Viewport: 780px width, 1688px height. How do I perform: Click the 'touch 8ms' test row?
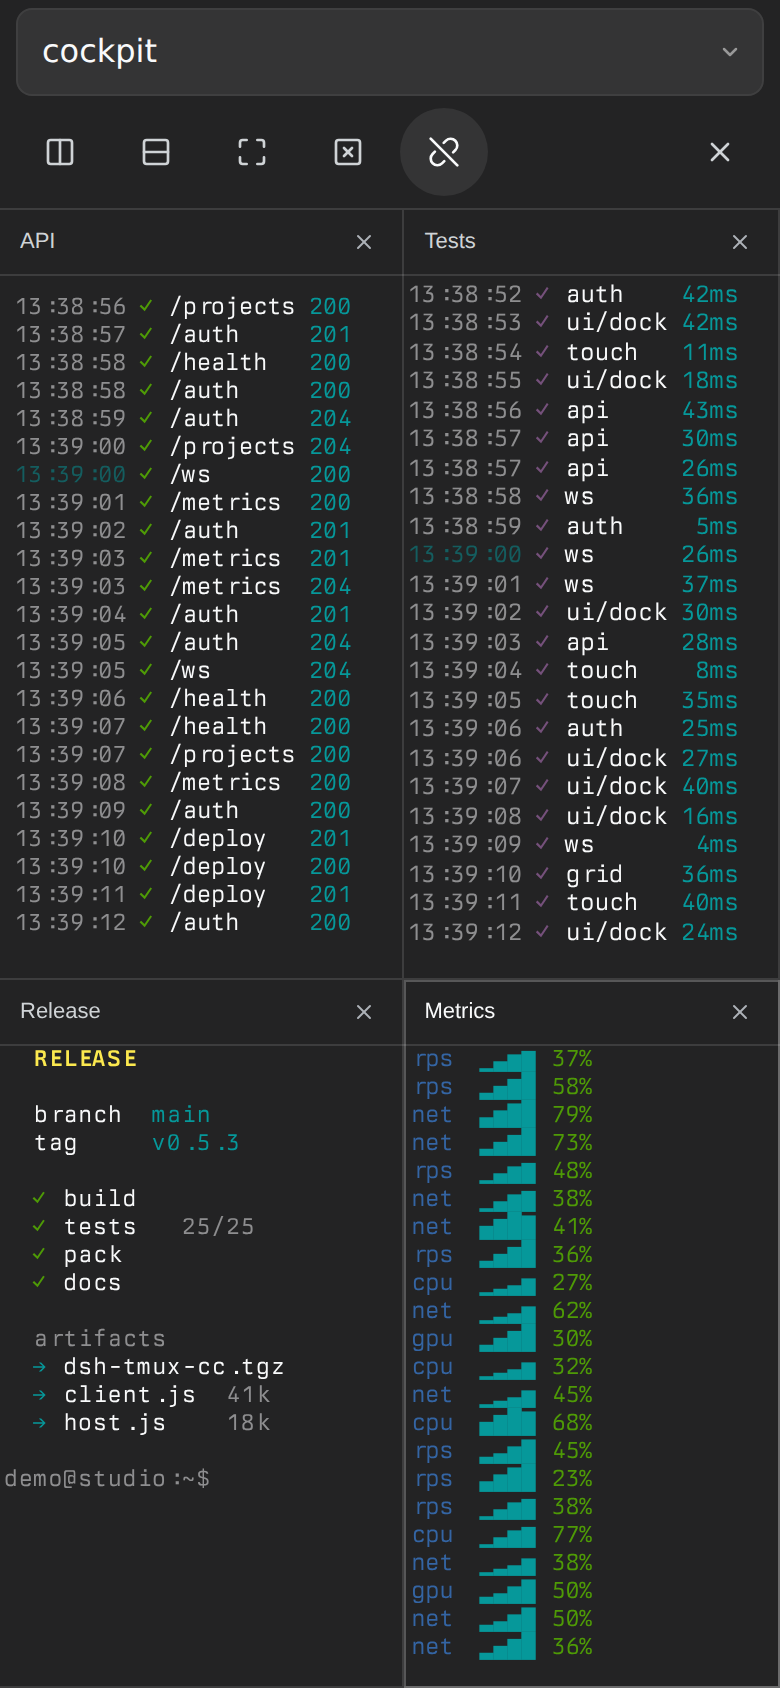(x=574, y=671)
